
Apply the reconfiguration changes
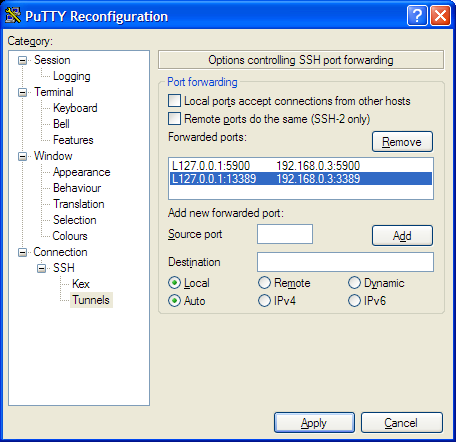(314, 423)
